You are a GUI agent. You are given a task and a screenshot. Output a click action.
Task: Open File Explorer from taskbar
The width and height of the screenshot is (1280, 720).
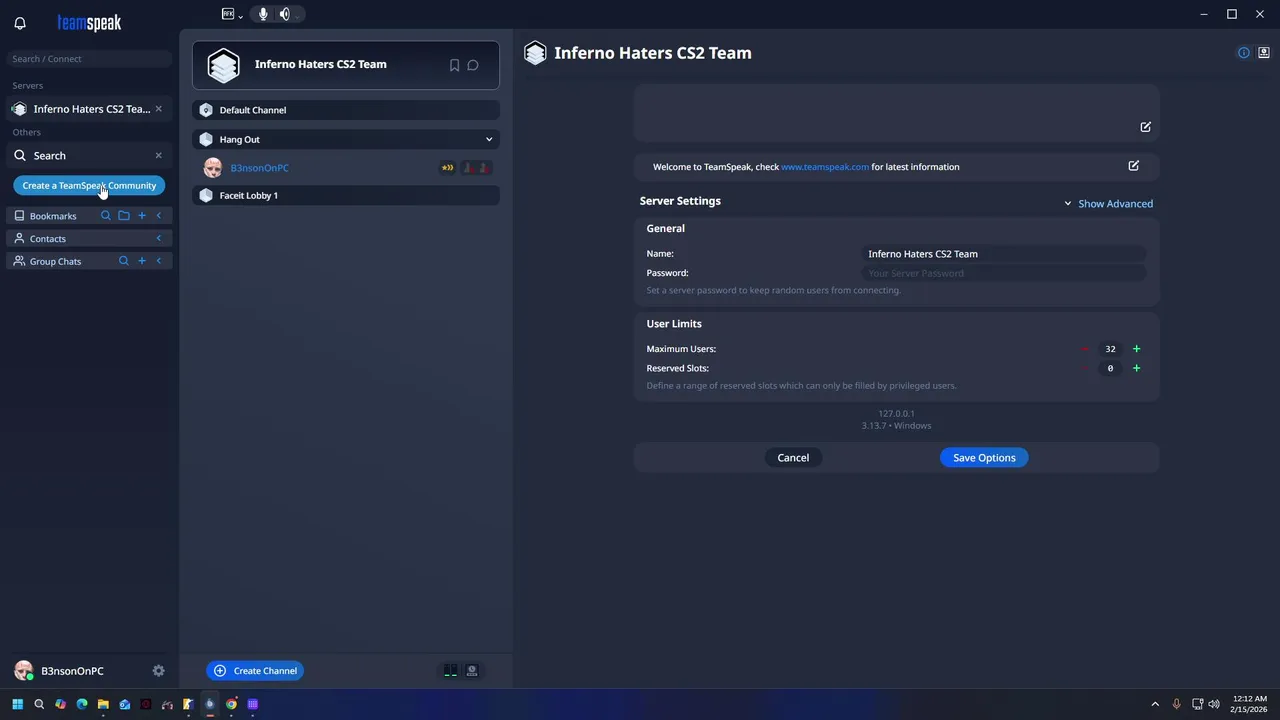pyautogui.click(x=103, y=704)
